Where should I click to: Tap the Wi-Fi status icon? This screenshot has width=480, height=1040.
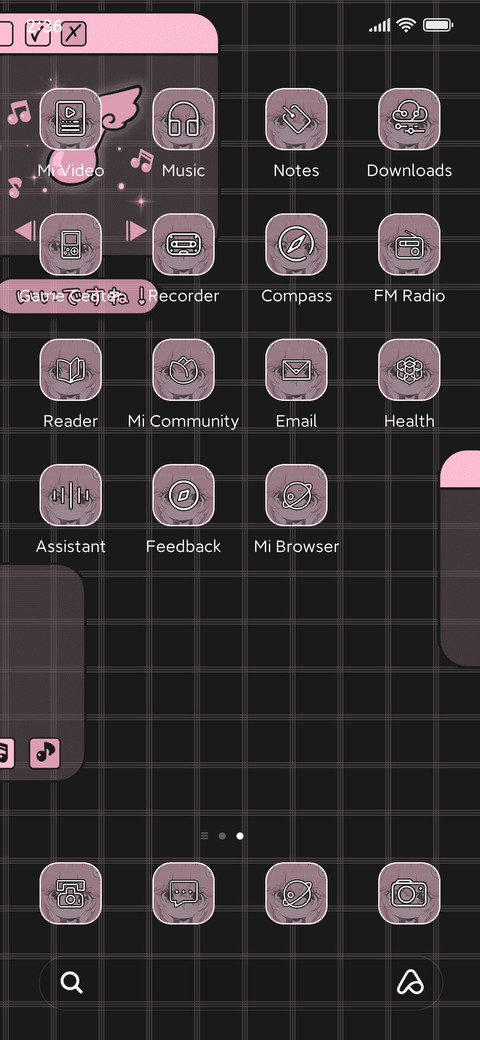(x=406, y=25)
